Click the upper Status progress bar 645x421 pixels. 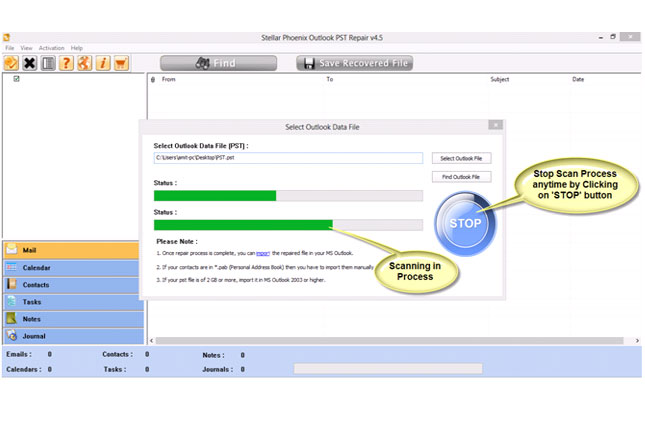[288, 195]
